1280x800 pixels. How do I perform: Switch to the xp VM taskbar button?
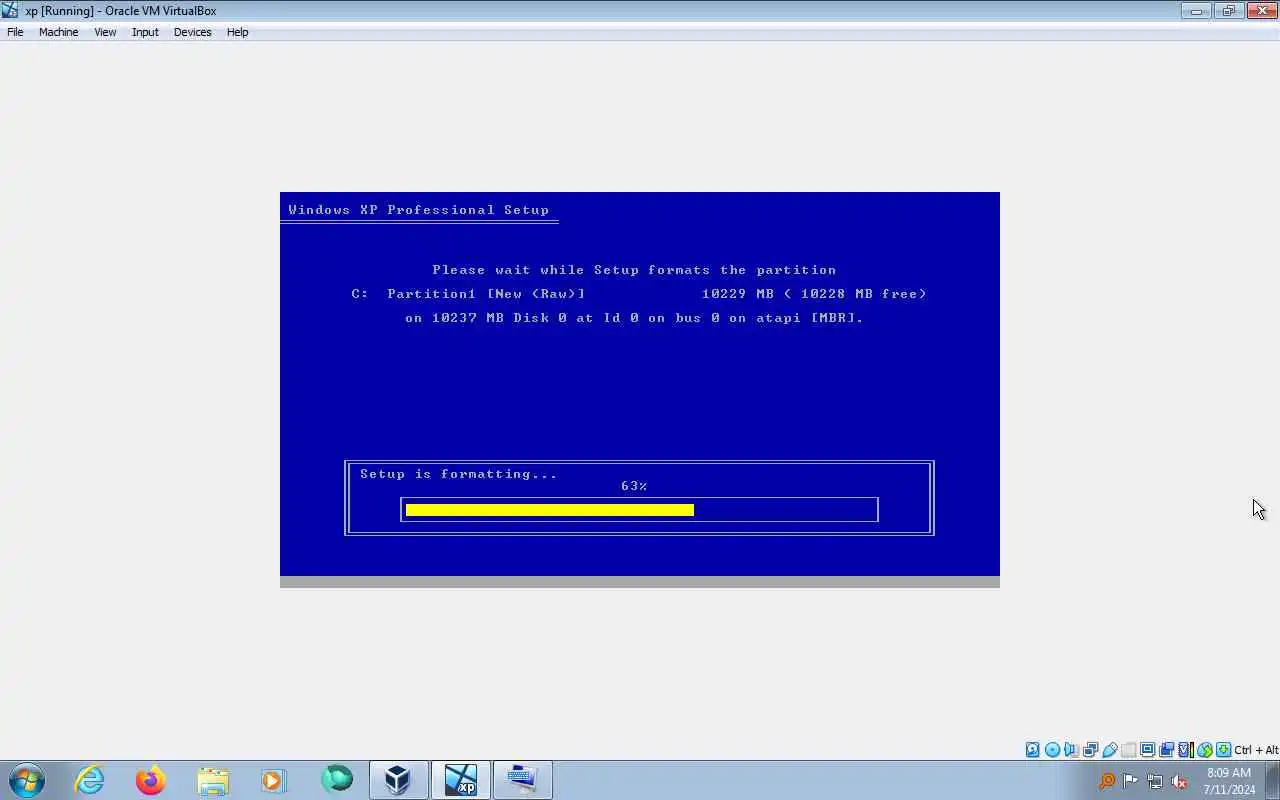(x=461, y=780)
